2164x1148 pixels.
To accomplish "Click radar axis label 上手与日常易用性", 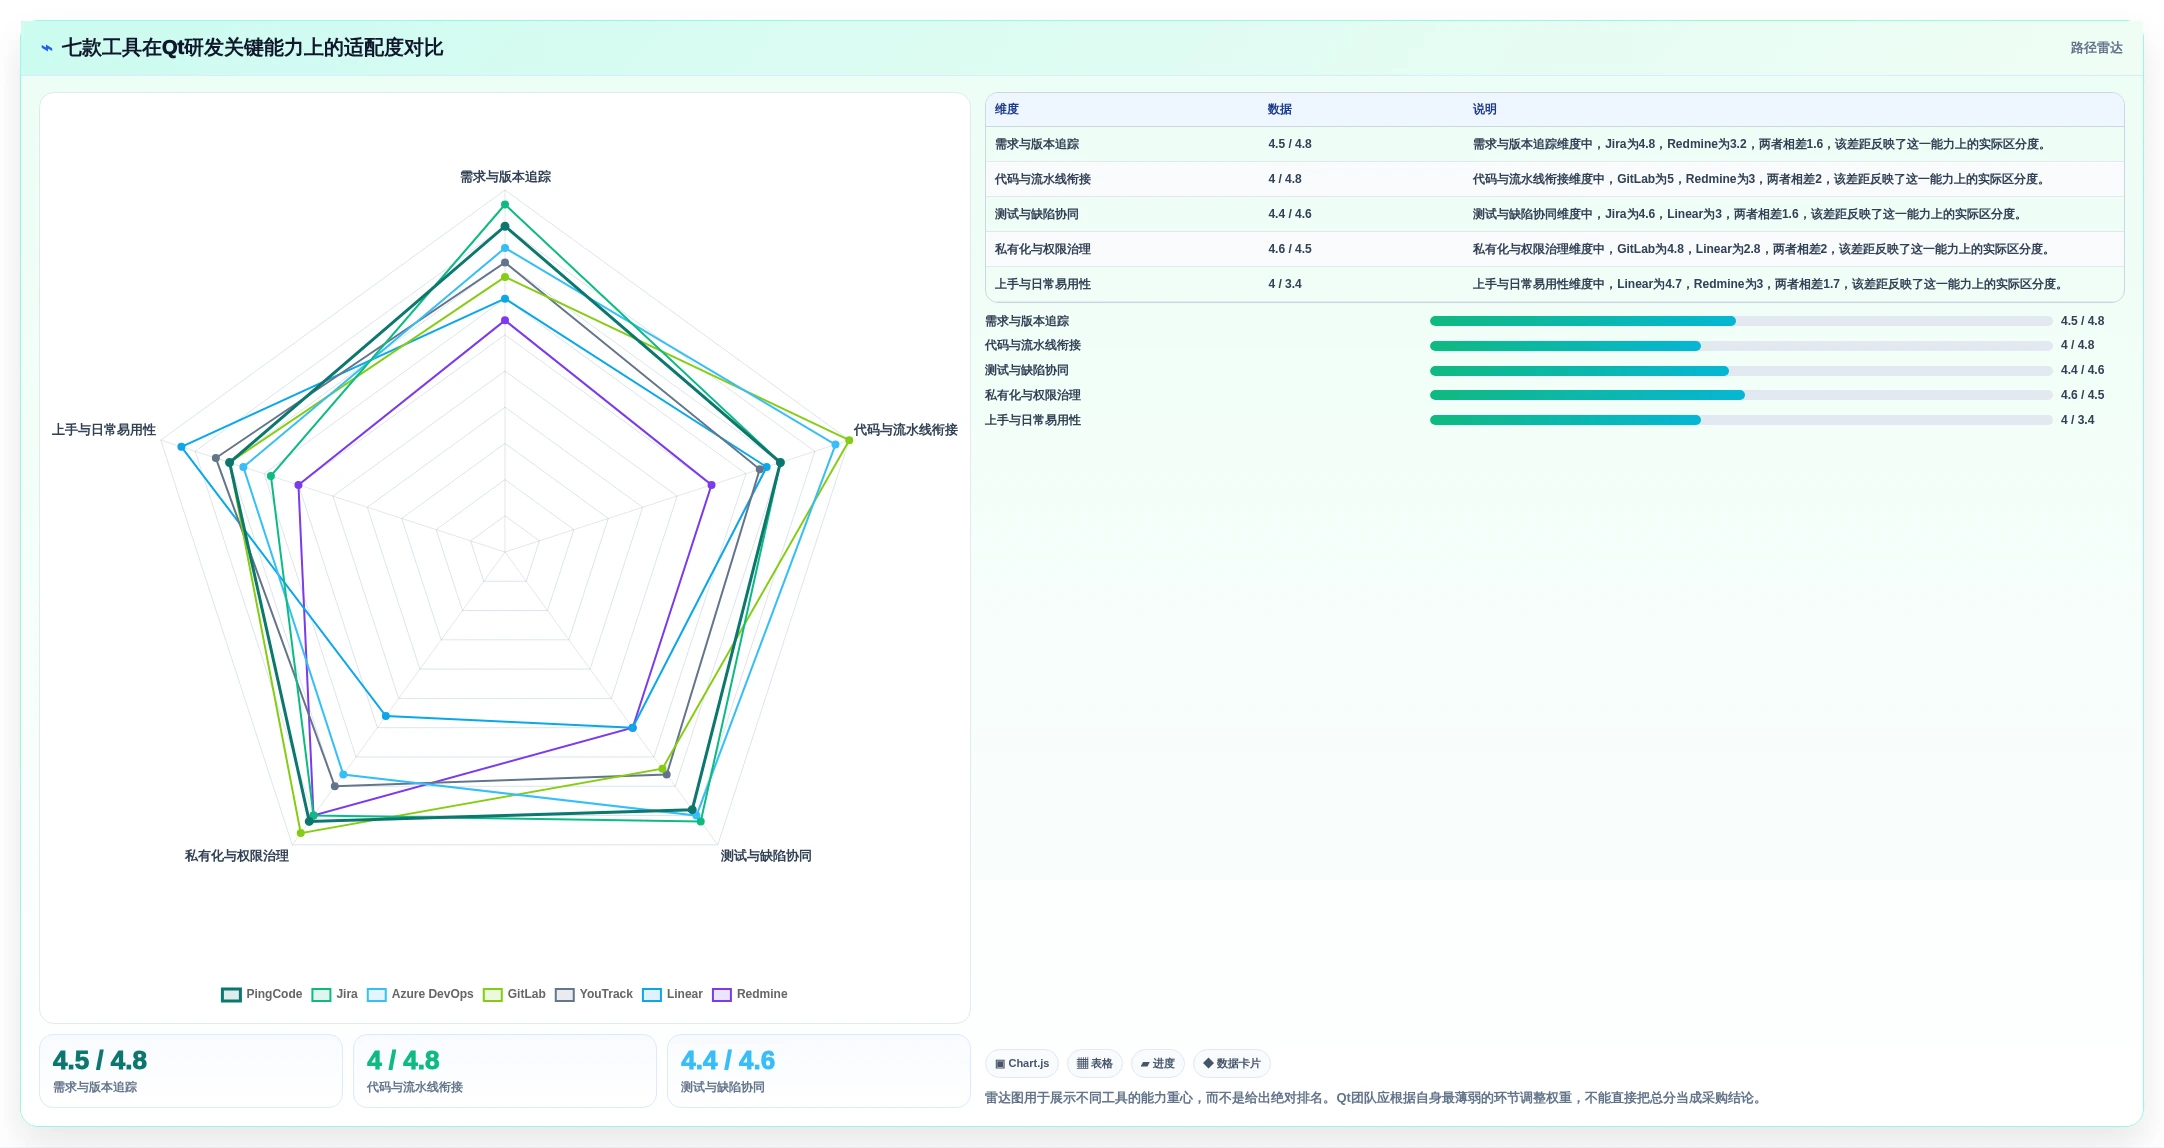I will tap(104, 430).
